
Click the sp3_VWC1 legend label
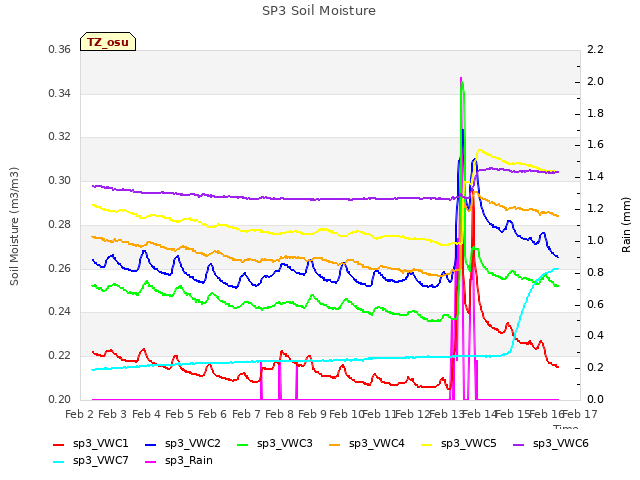[x=100, y=443]
